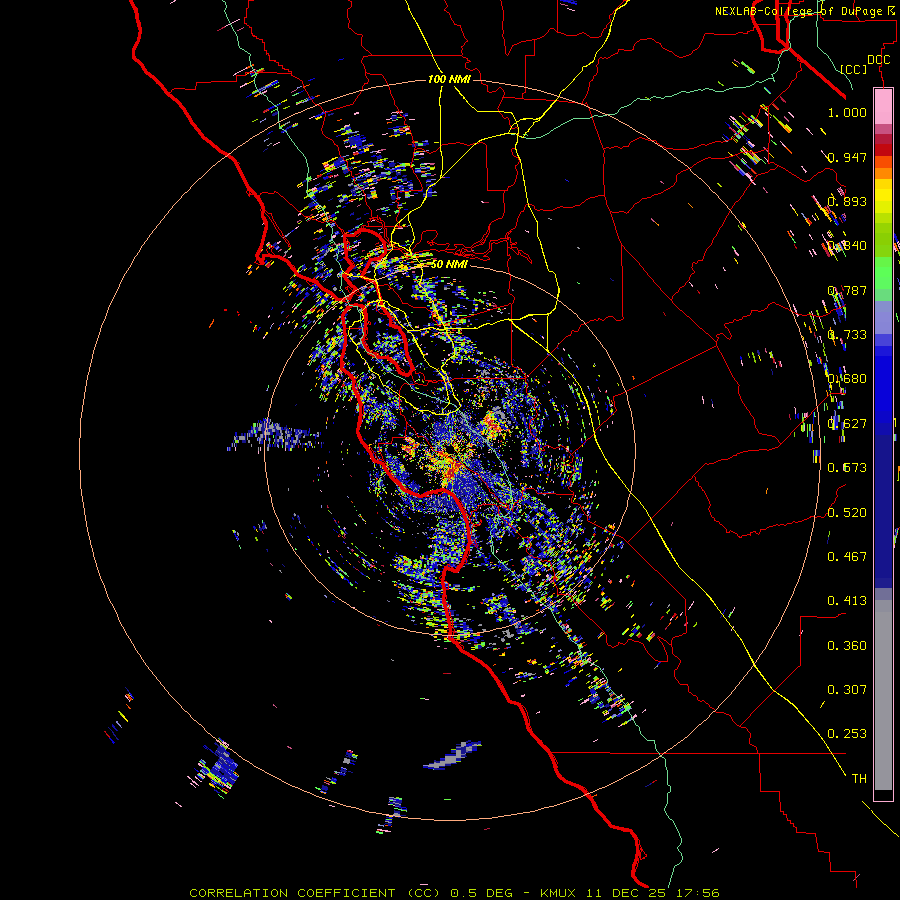
Task: Click the "17:56" timestamp in the caption
Action: (x=697, y=893)
